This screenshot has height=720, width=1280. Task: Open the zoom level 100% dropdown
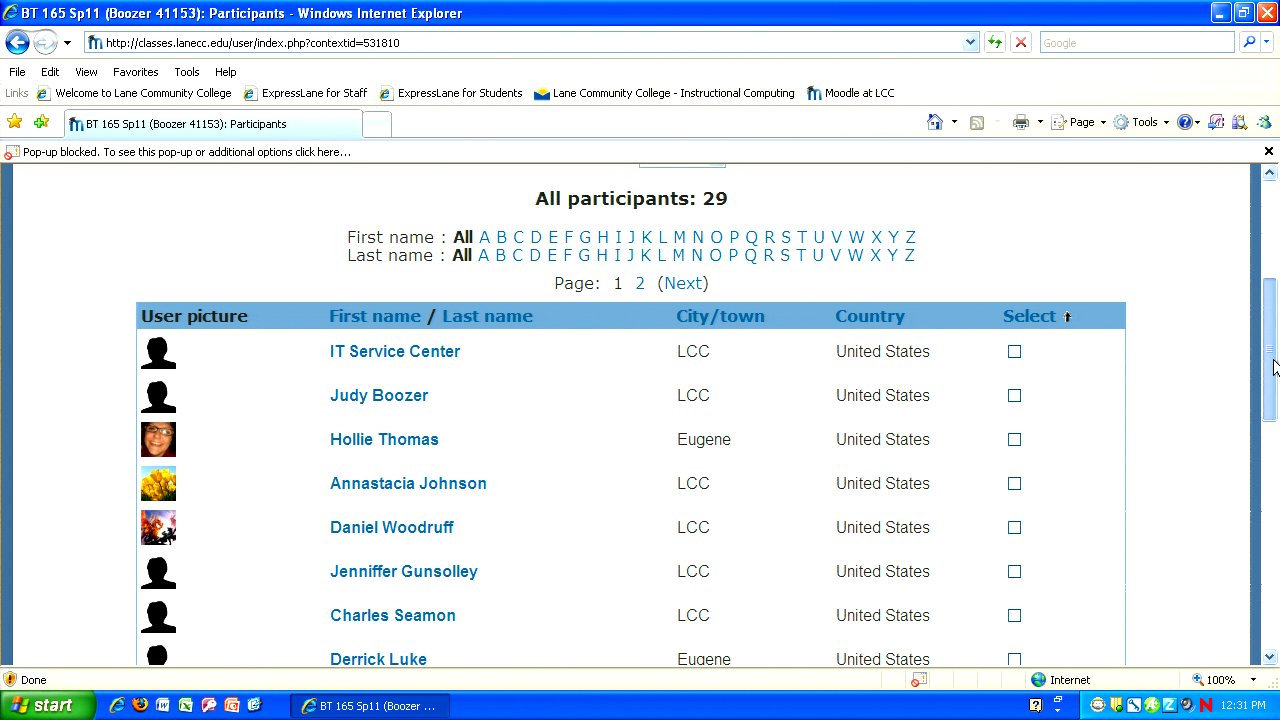(x=1252, y=680)
